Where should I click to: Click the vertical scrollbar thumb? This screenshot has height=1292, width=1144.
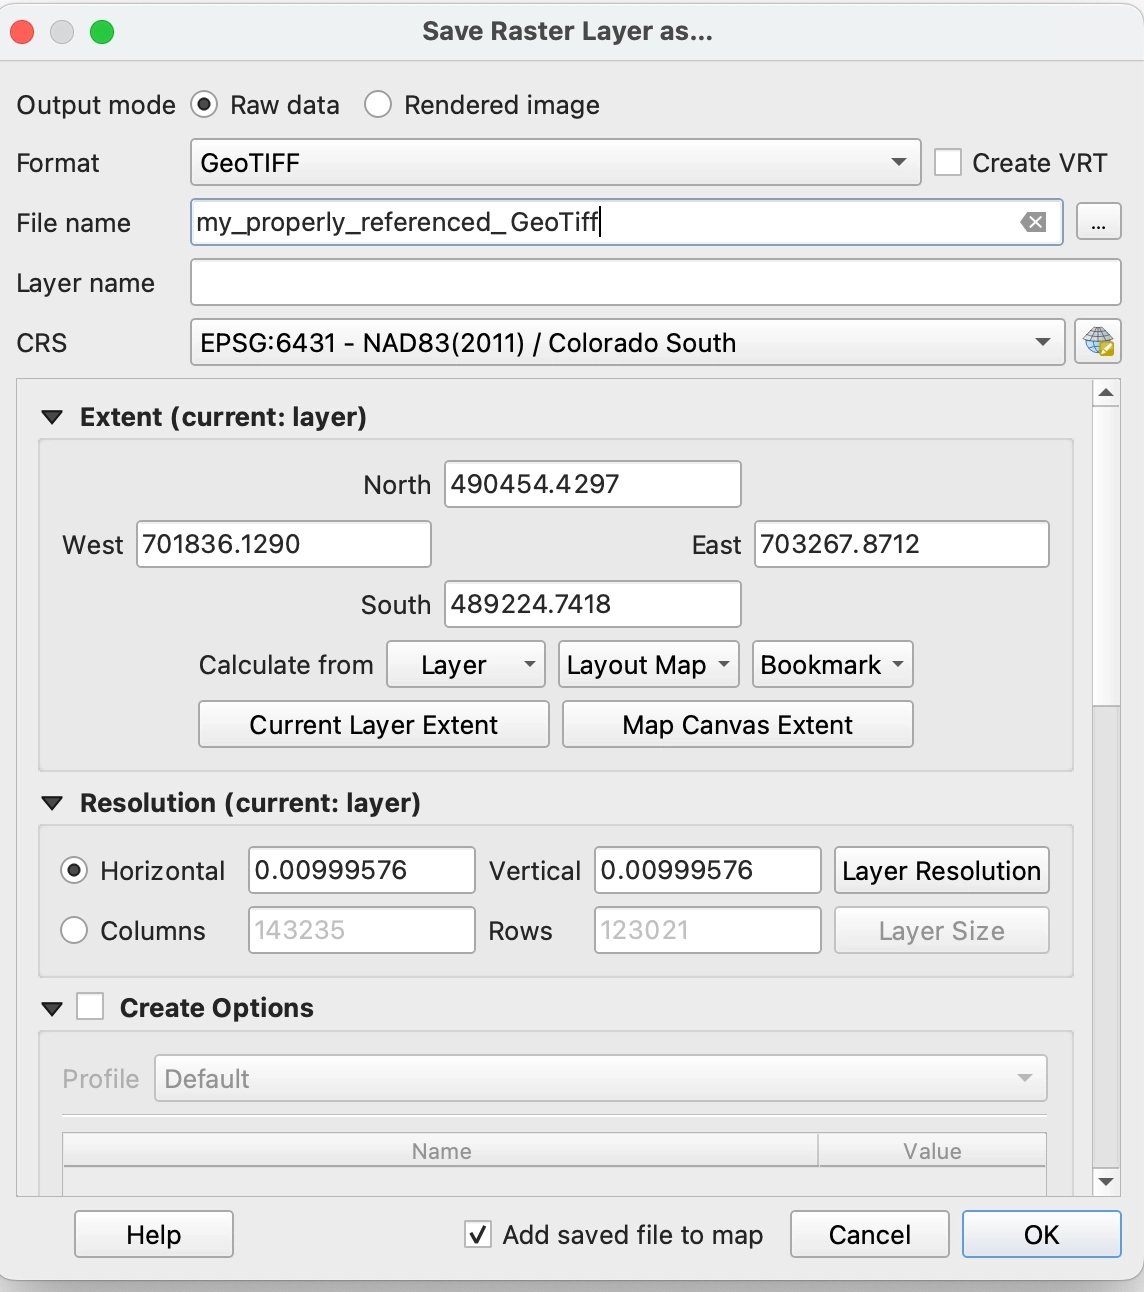point(1106,556)
